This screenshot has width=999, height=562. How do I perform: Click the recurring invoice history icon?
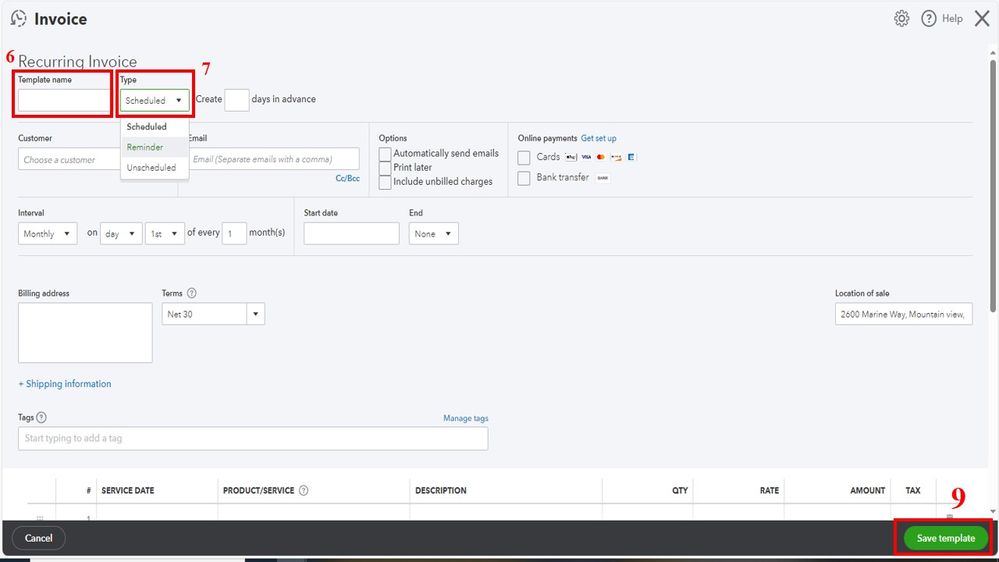[x=18, y=18]
